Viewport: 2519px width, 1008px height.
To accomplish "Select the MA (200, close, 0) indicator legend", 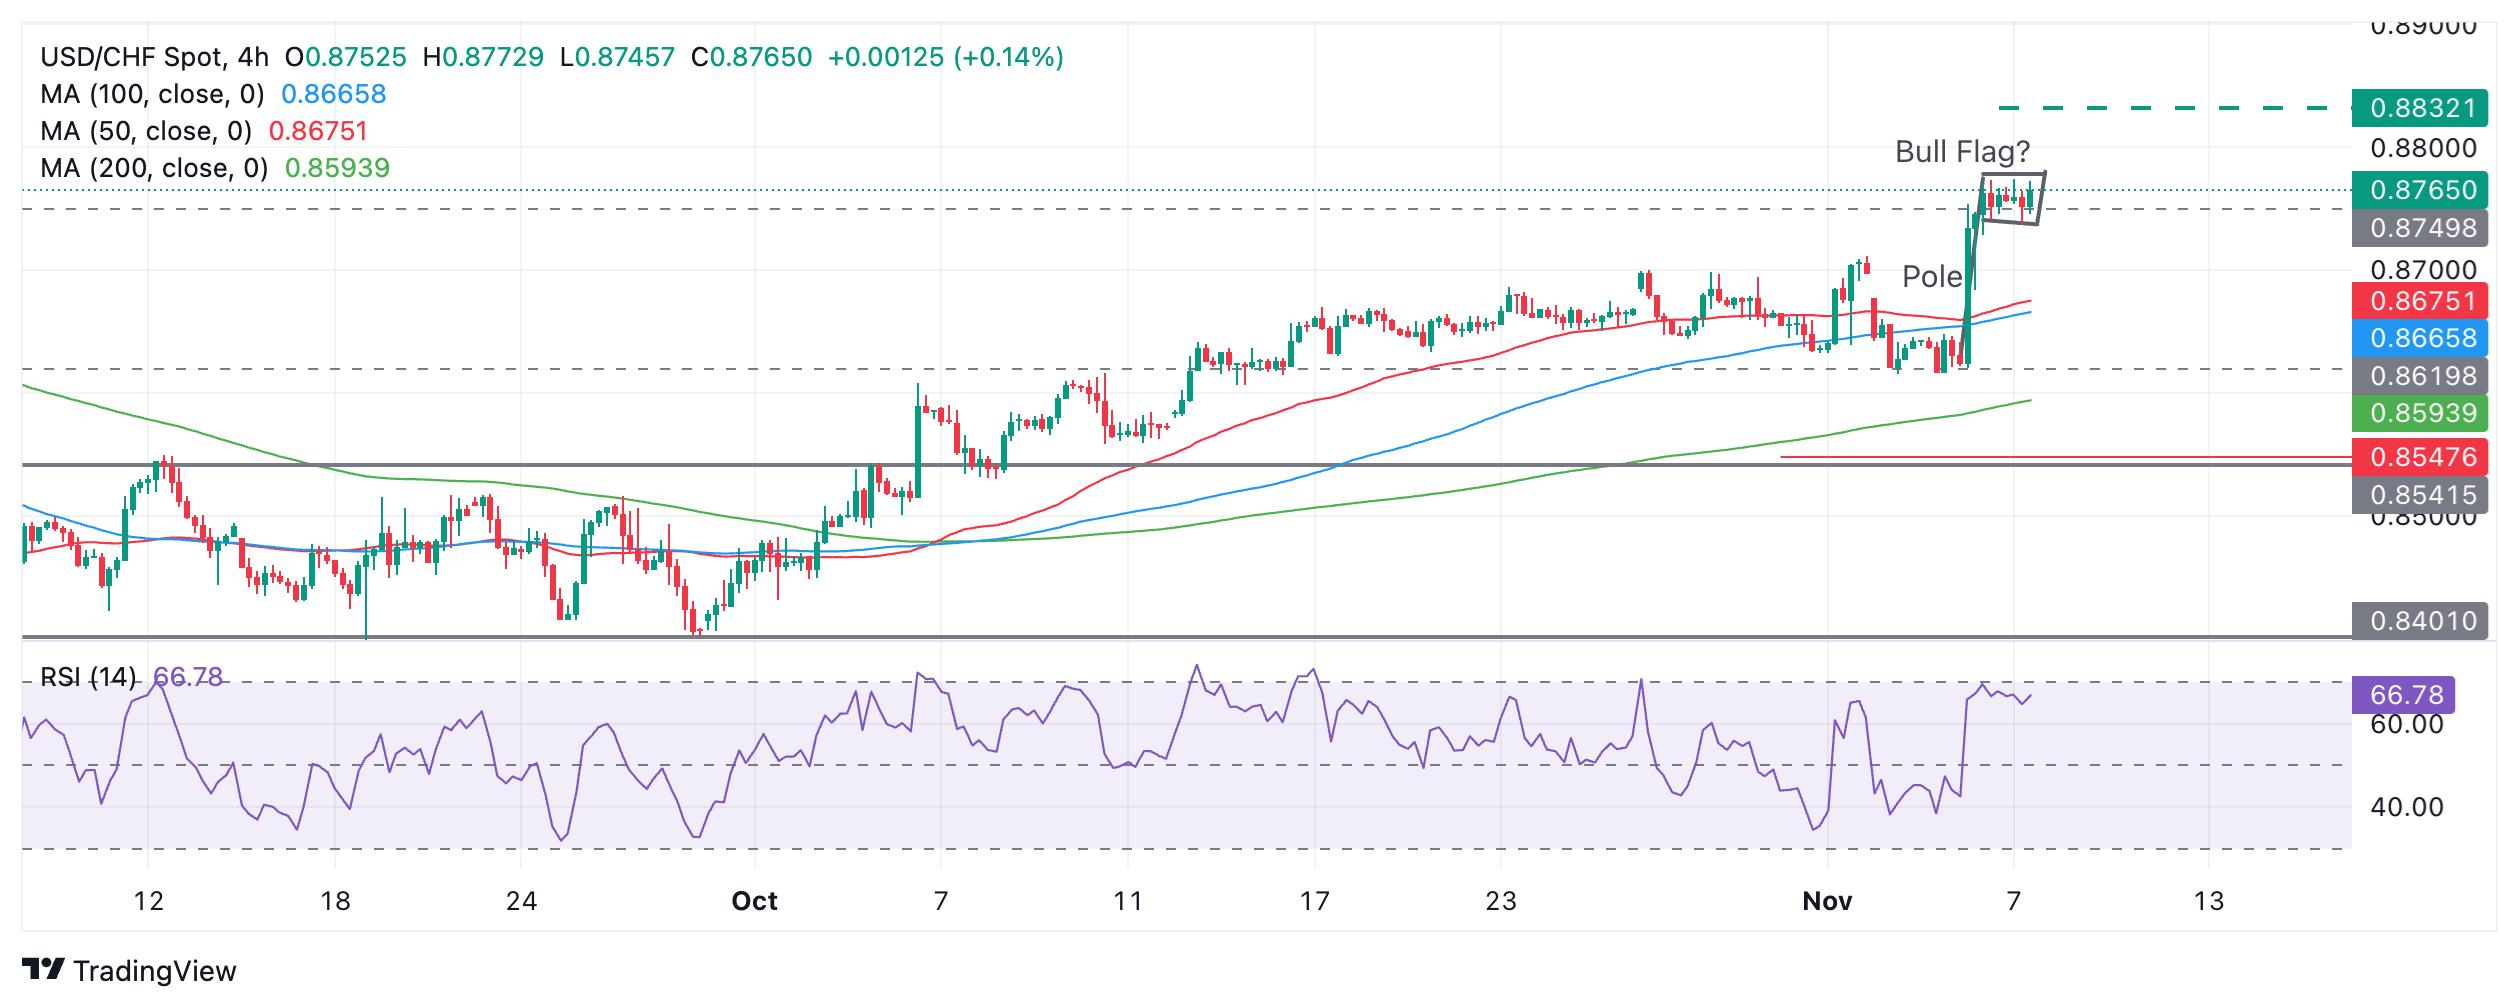I will point(154,168).
